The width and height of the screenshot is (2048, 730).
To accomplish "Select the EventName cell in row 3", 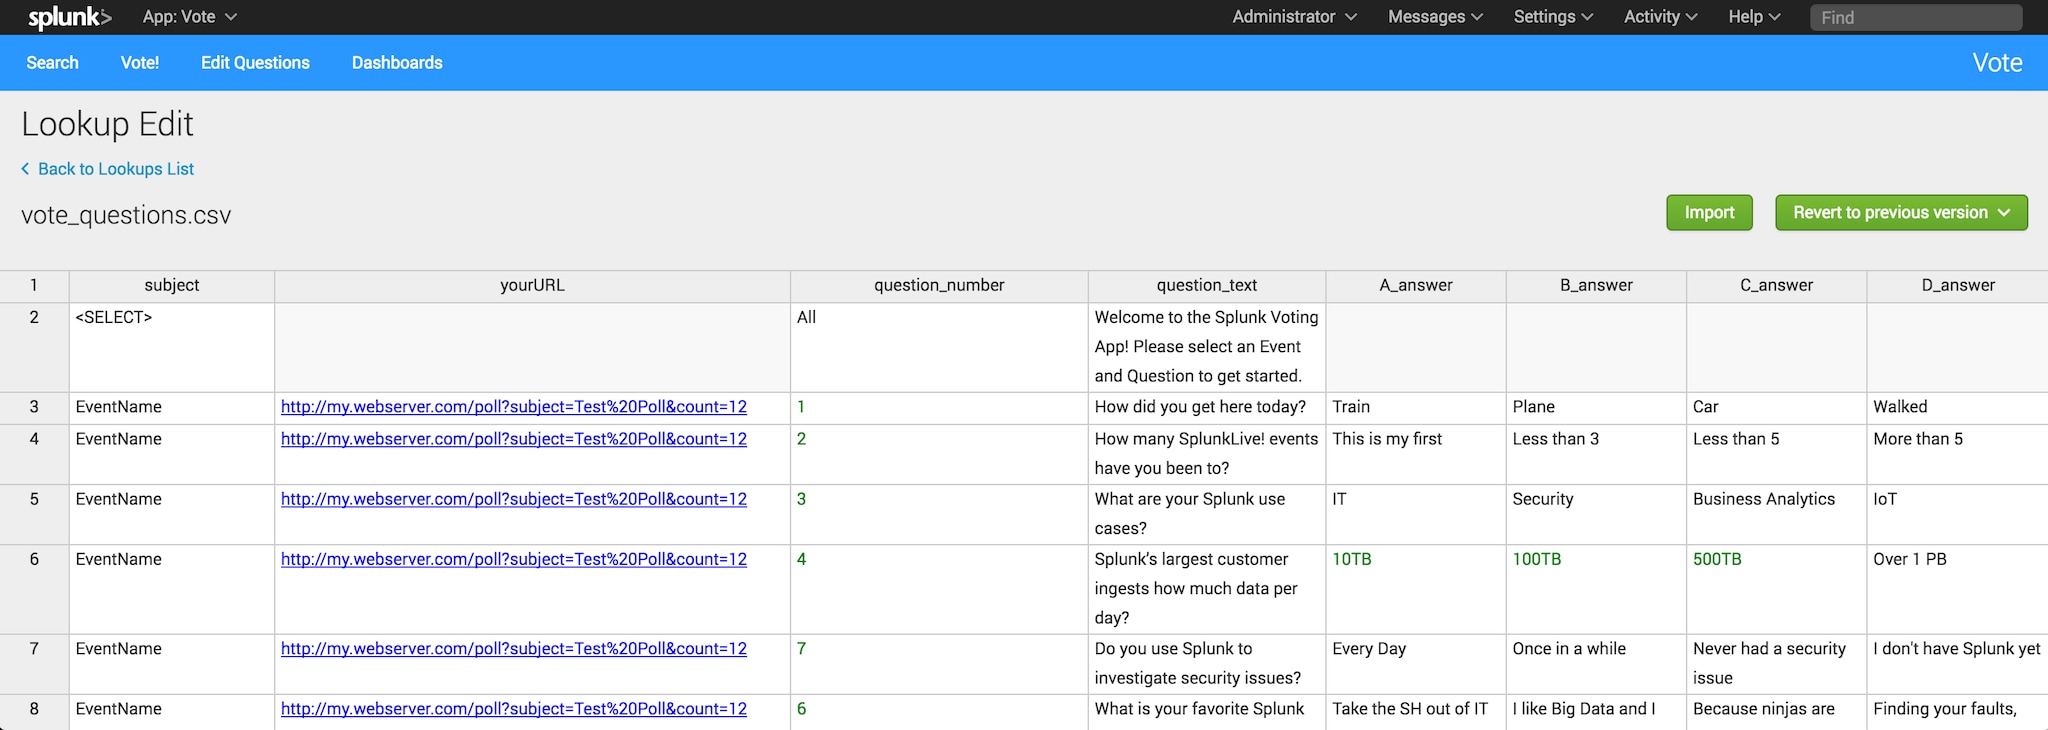I will click(172, 408).
